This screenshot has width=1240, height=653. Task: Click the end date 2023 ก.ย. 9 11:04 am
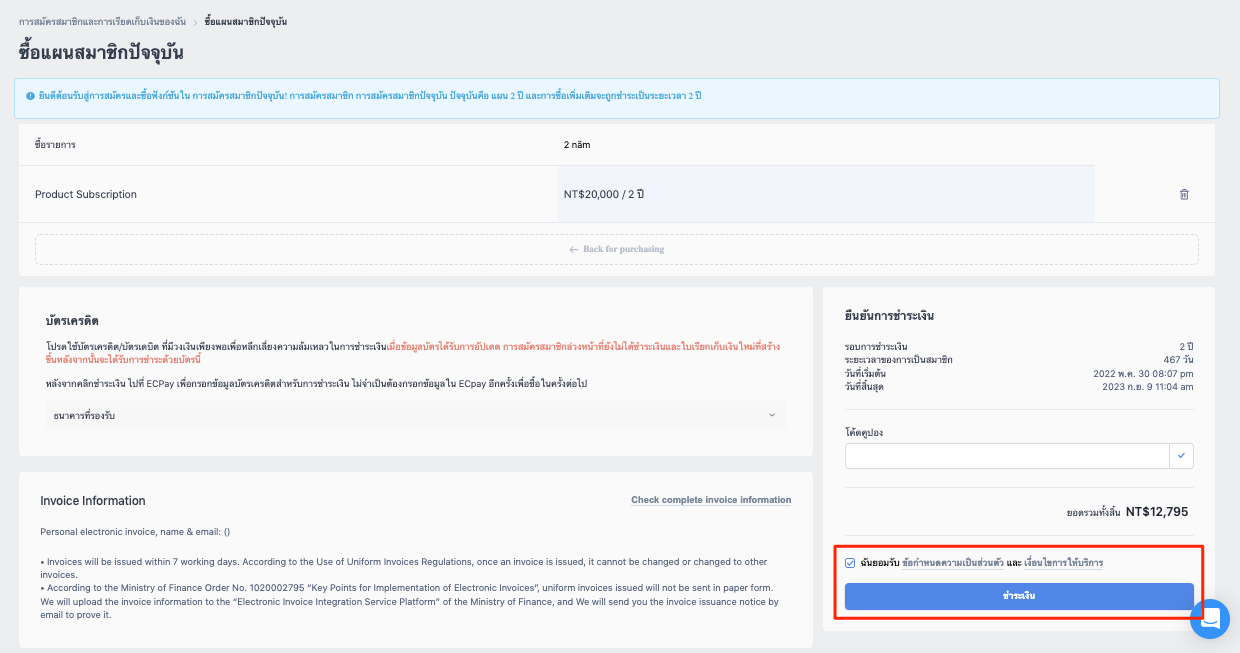[1148, 386]
